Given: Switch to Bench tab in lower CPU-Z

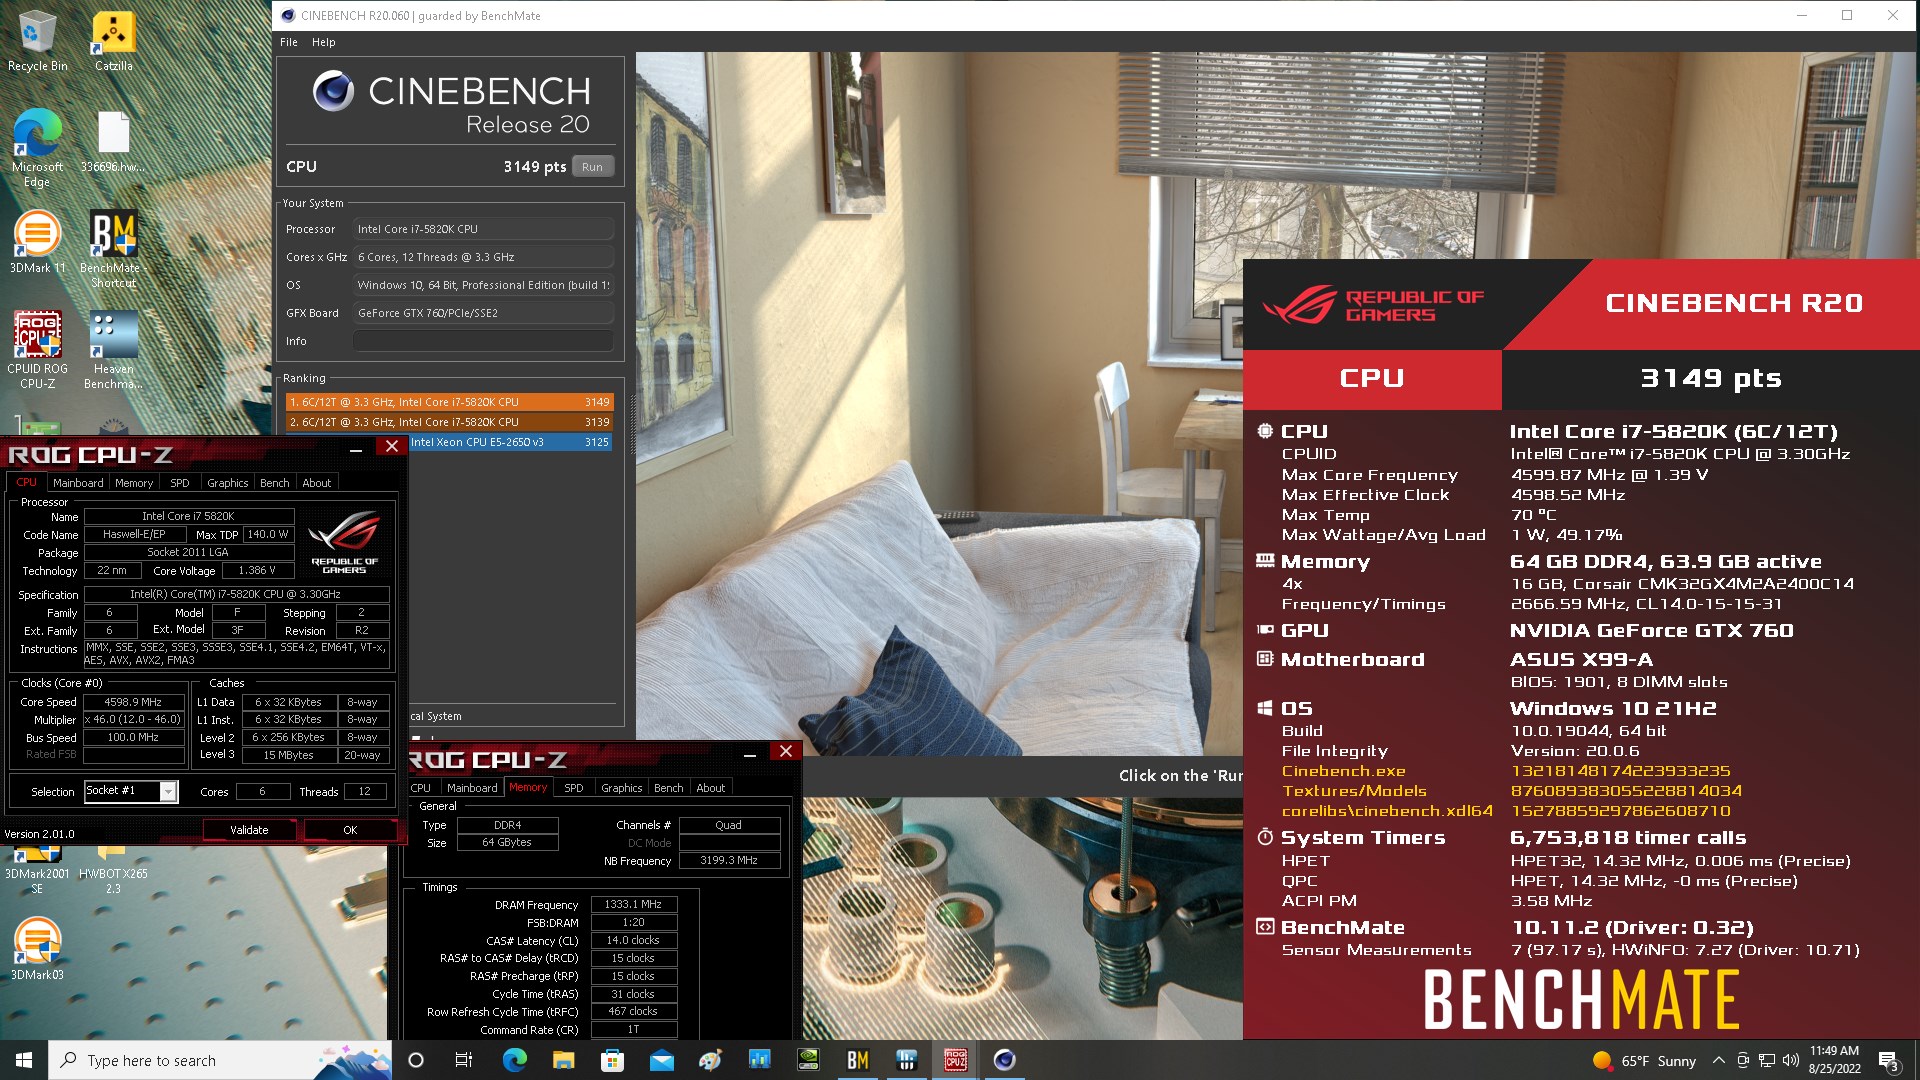Looking at the screenshot, I should 669,788.
